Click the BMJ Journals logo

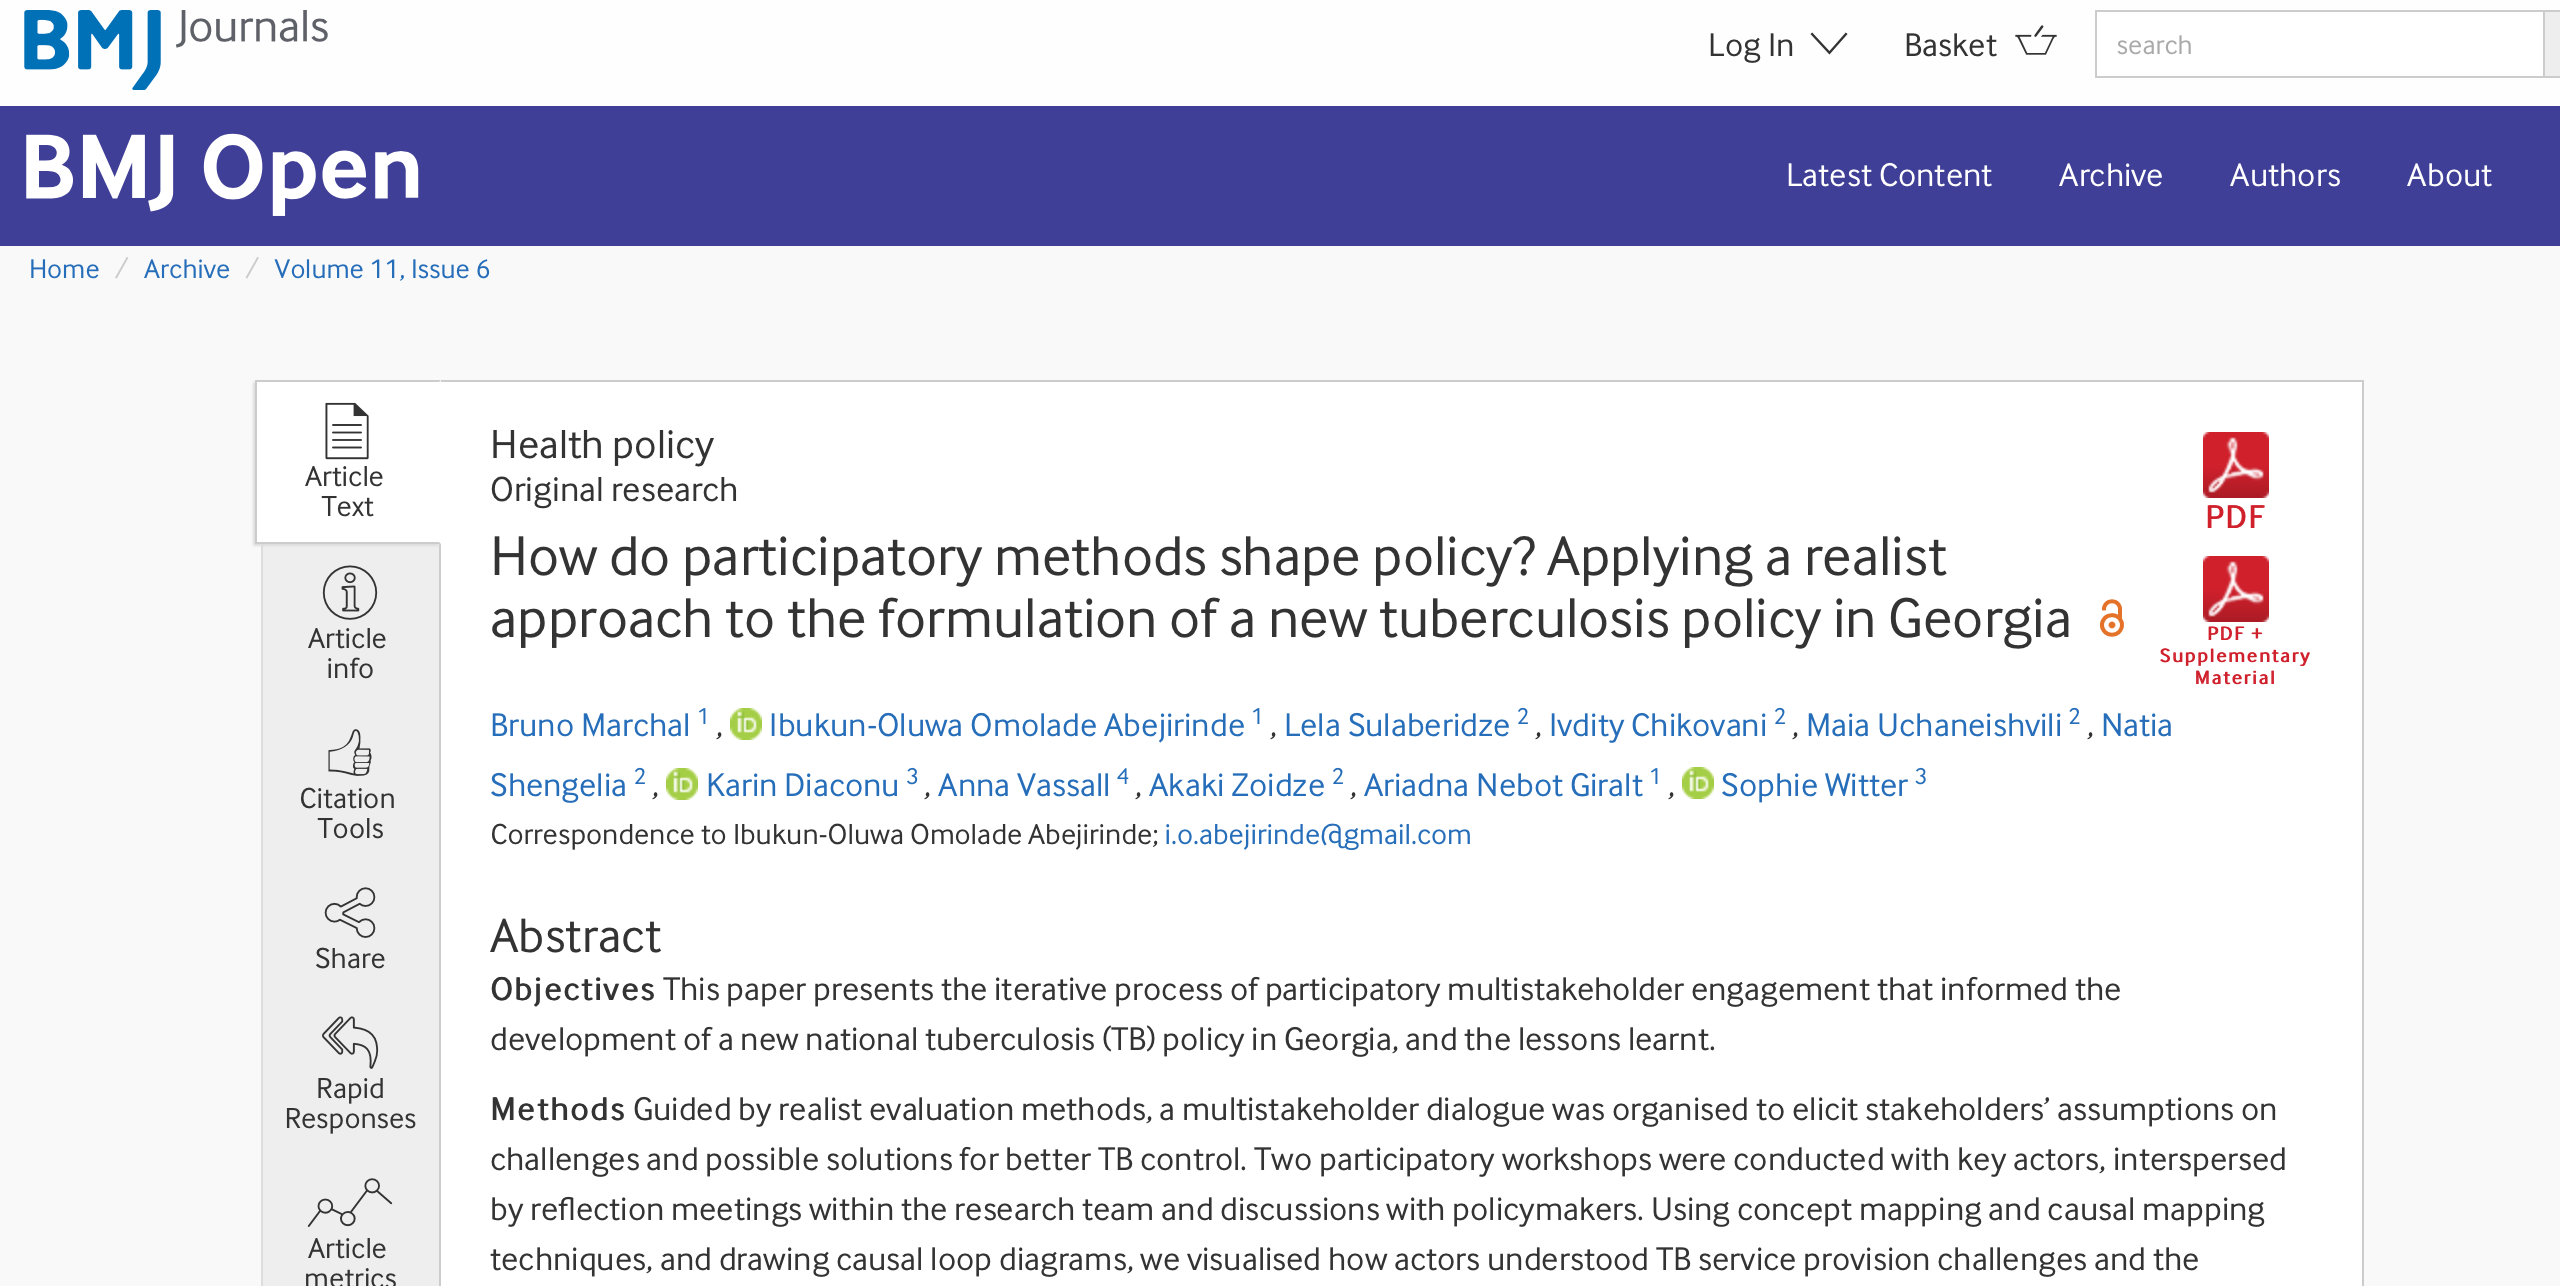click(x=176, y=45)
